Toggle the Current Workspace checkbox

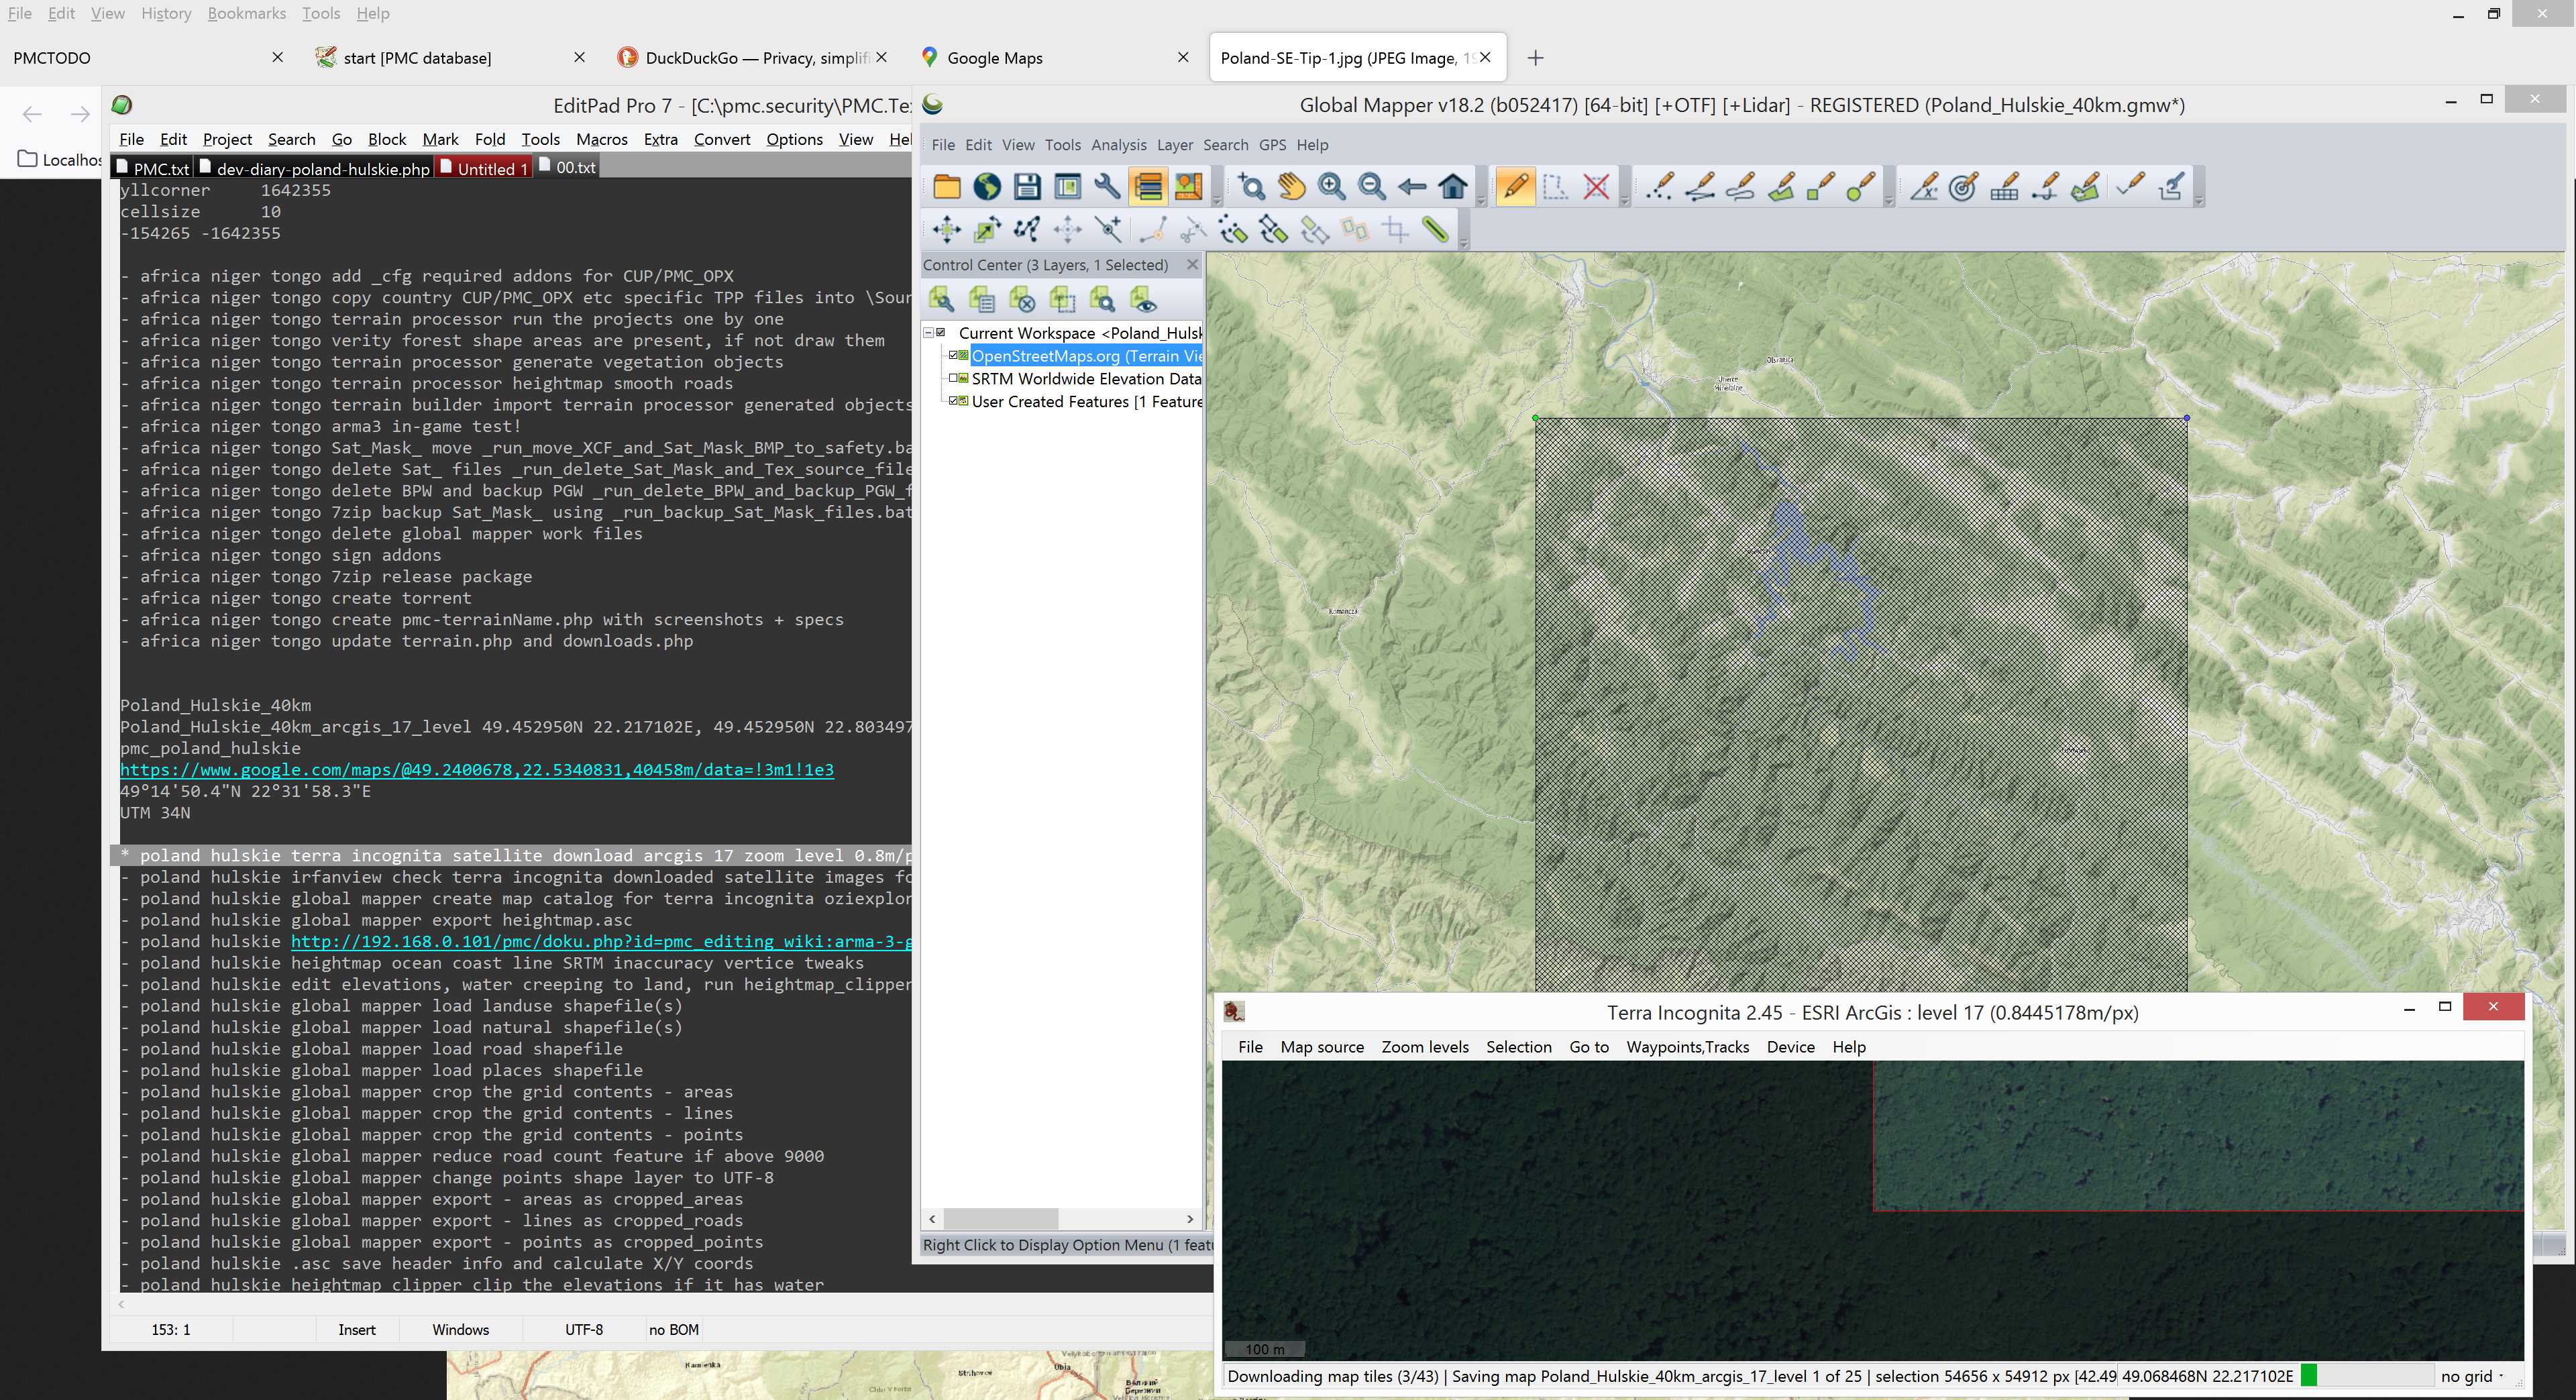941,332
